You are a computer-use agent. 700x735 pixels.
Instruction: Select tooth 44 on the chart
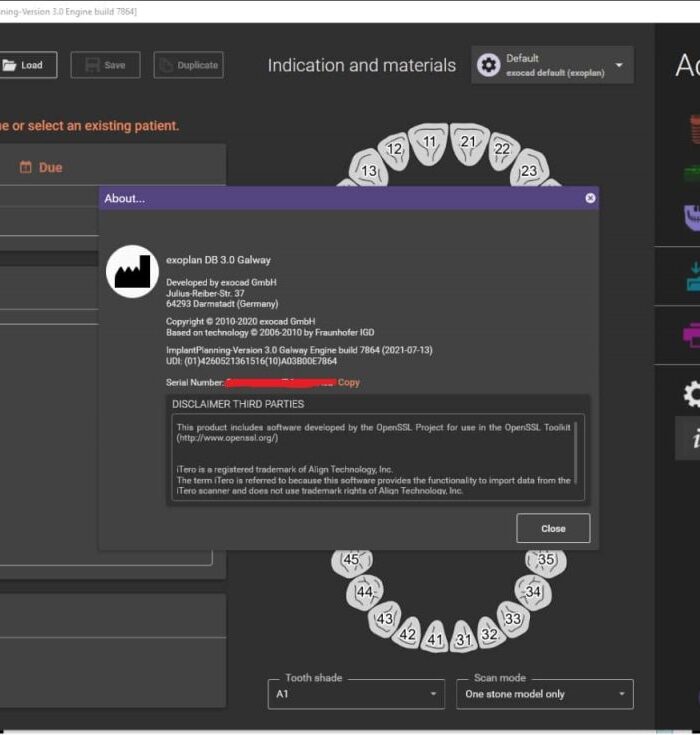tap(365, 592)
